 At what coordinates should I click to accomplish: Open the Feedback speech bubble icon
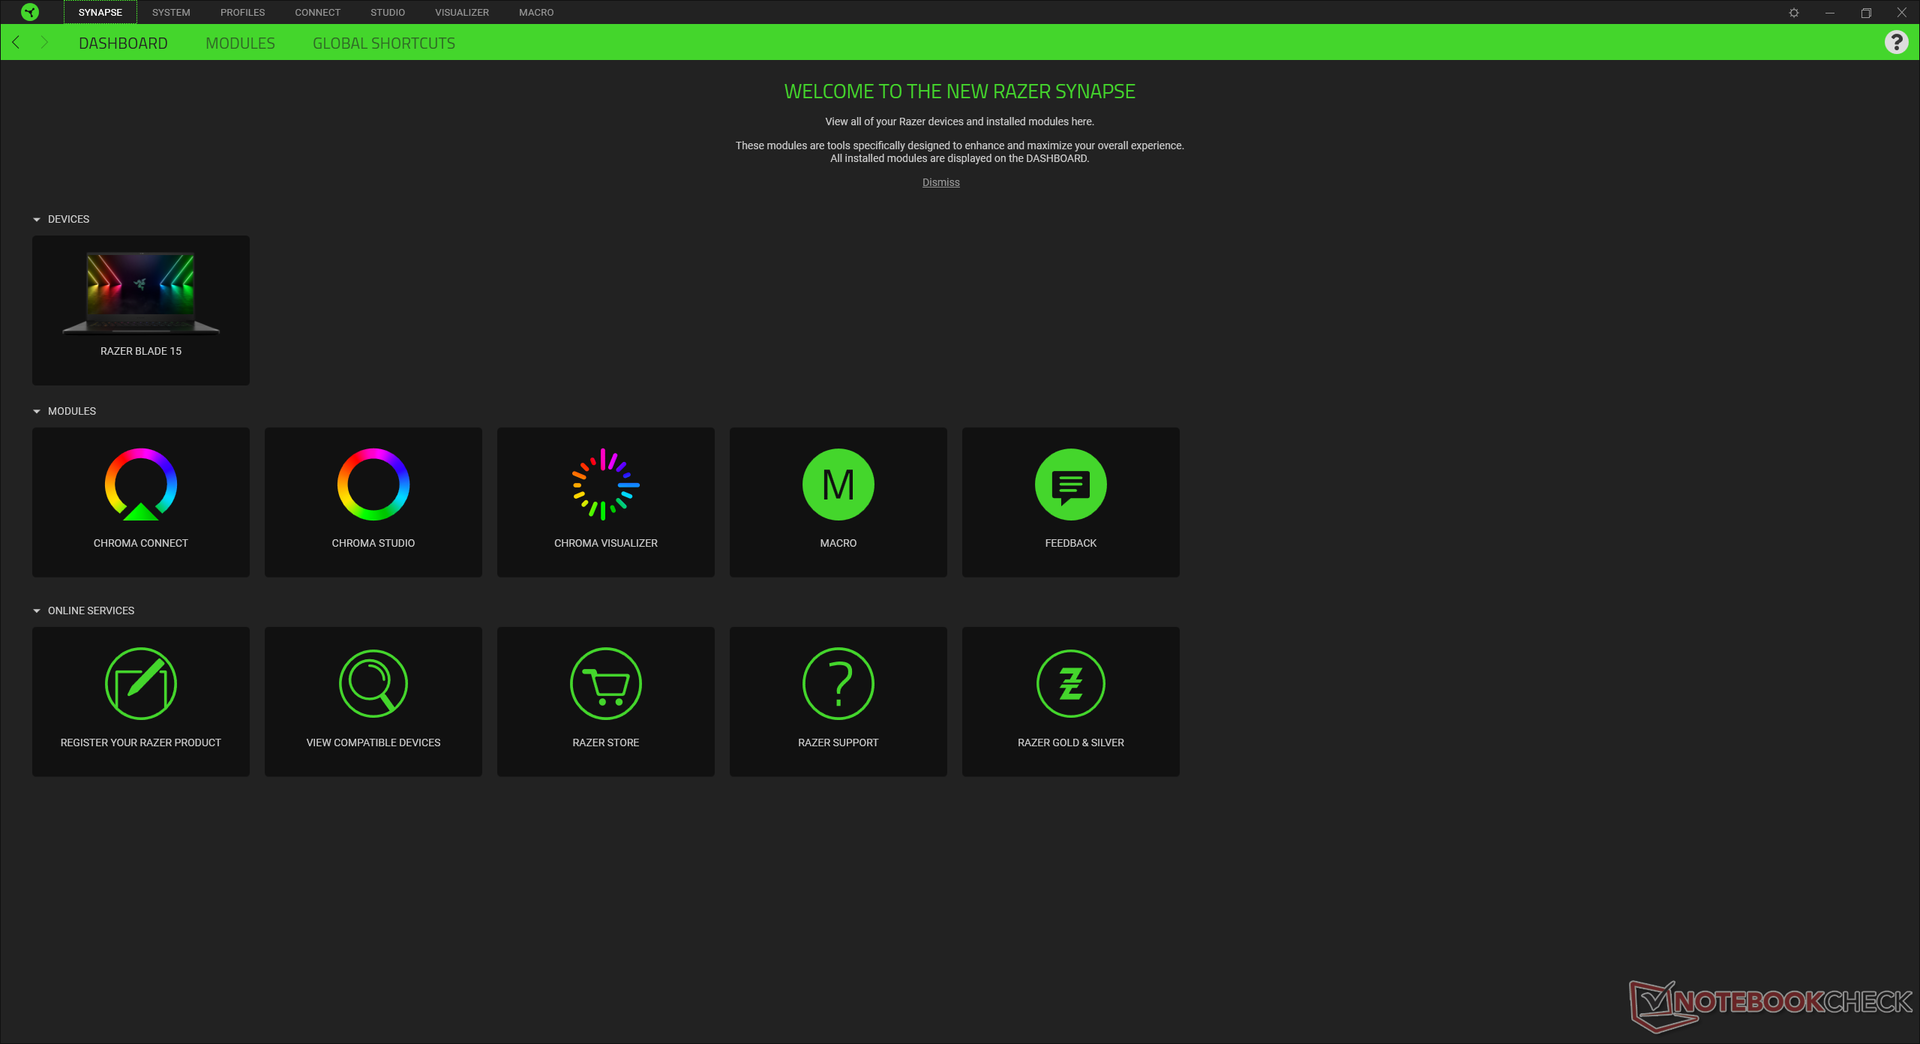(x=1071, y=485)
